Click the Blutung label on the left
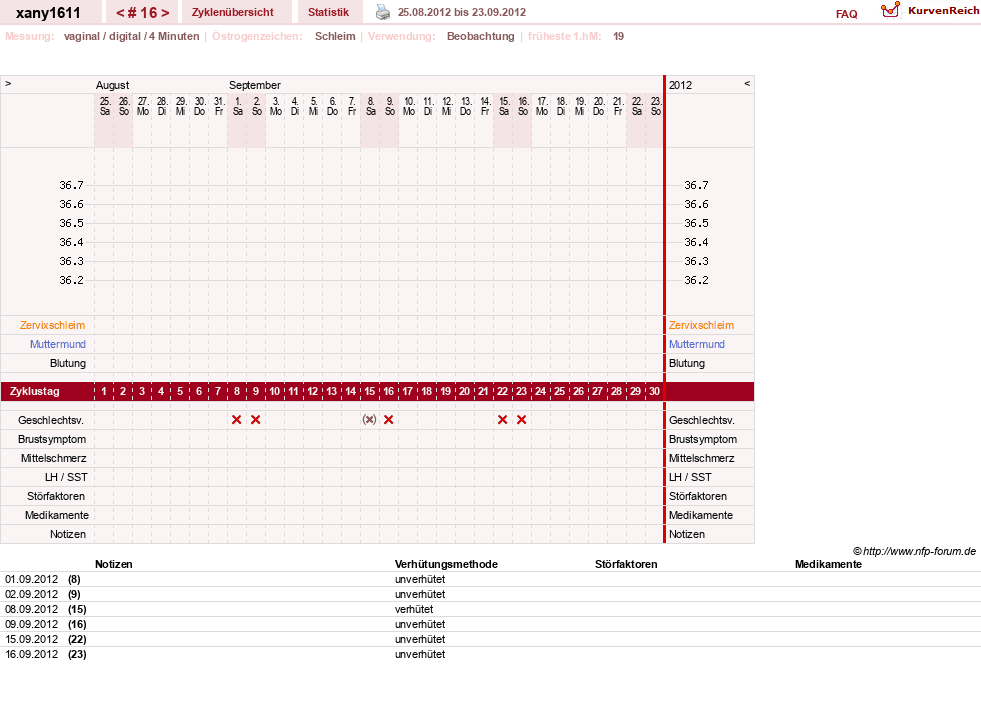 tap(68, 363)
